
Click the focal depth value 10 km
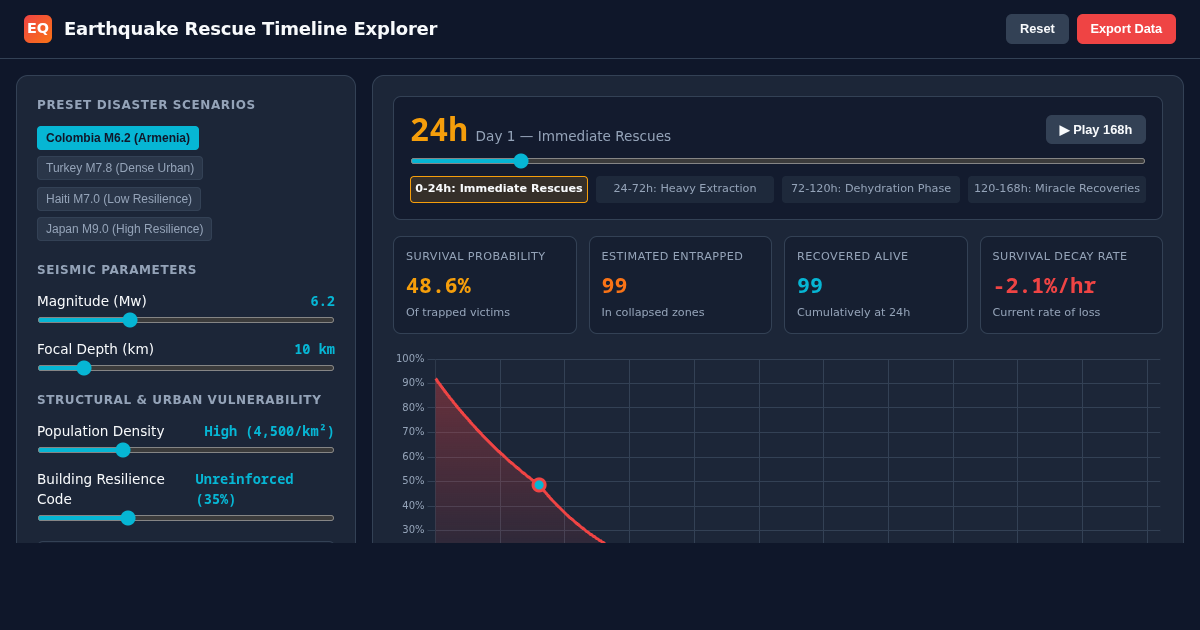(x=314, y=349)
